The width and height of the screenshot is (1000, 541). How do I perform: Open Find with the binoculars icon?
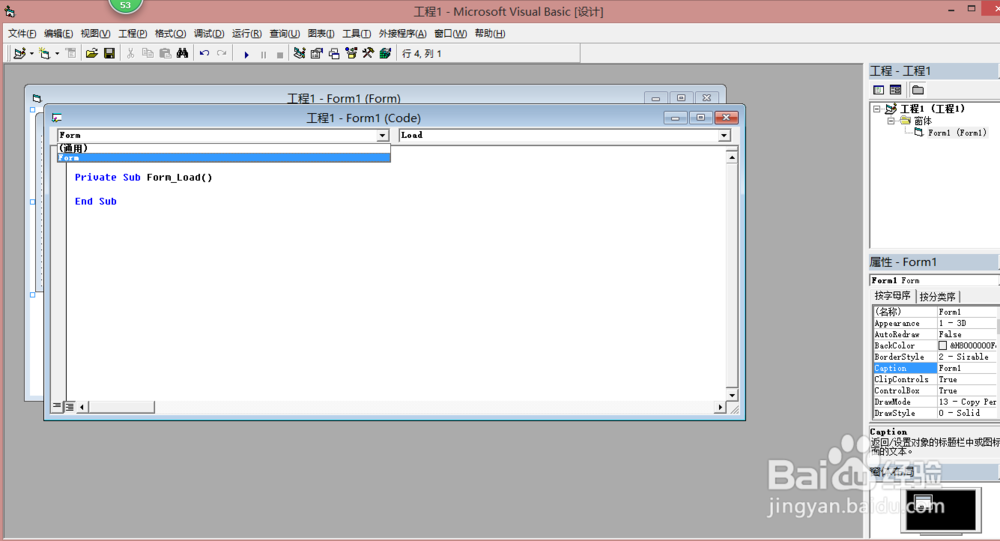182,54
